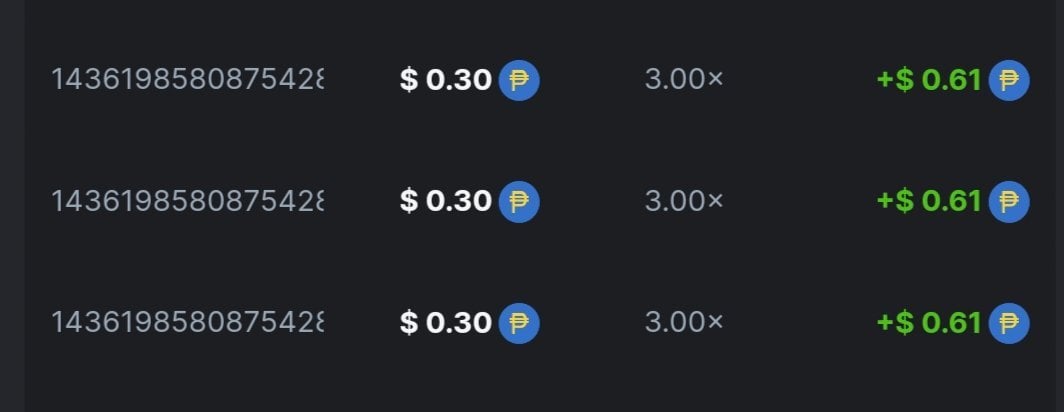Select the $ 0.30 bet amount in bottom row
Viewport: 1064px width, 412px height.
[446, 323]
